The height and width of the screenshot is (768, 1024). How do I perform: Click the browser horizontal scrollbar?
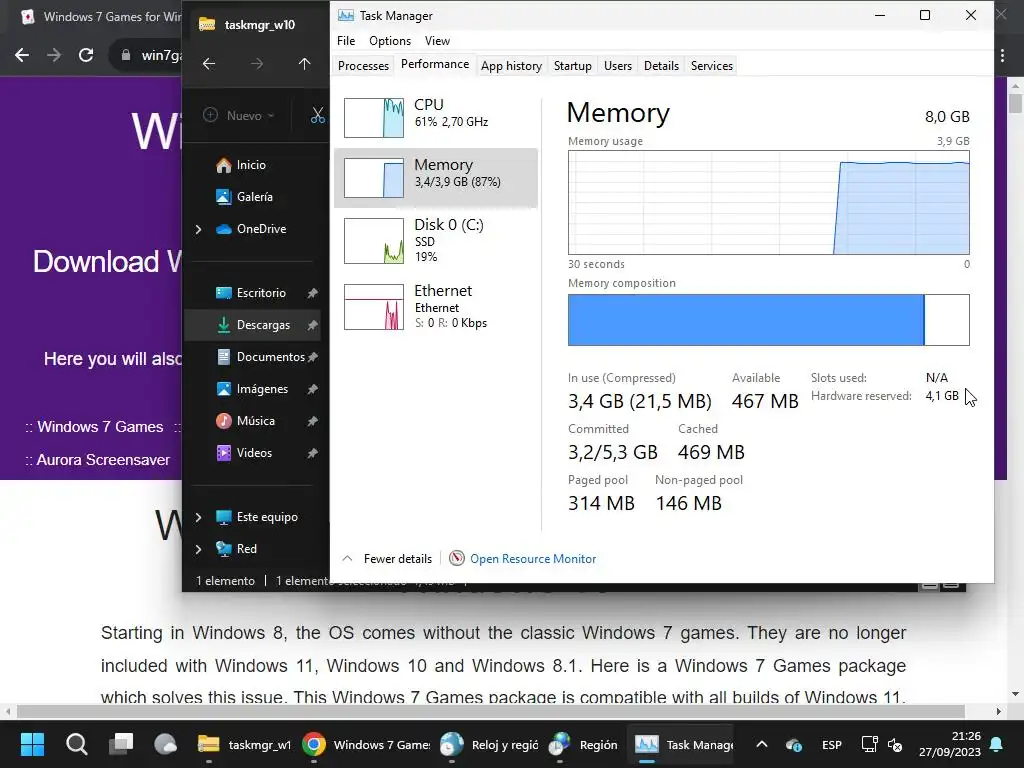coord(490,711)
